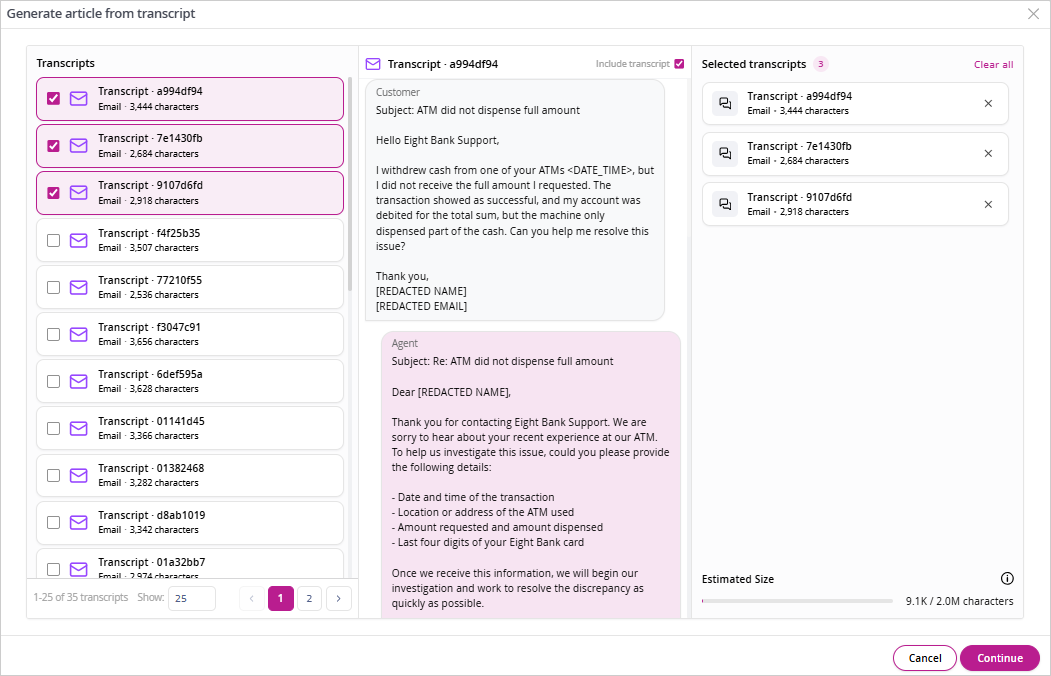
Task: Click the Continue button
Action: tap(1000, 658)
